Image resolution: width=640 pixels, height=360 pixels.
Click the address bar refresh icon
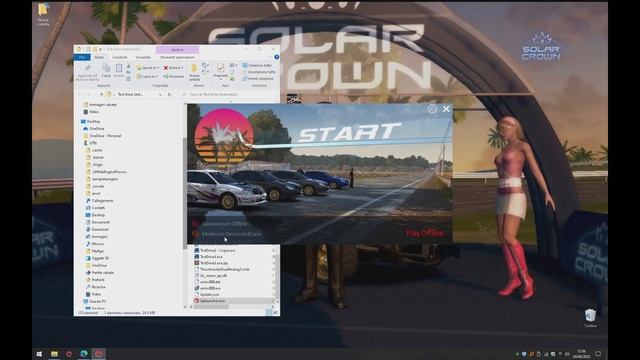point(169,94)
